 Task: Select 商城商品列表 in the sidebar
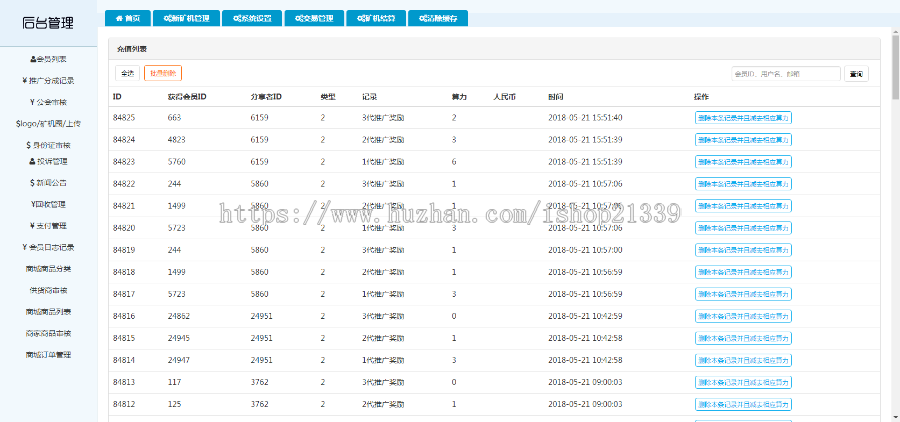pos(49,312)
